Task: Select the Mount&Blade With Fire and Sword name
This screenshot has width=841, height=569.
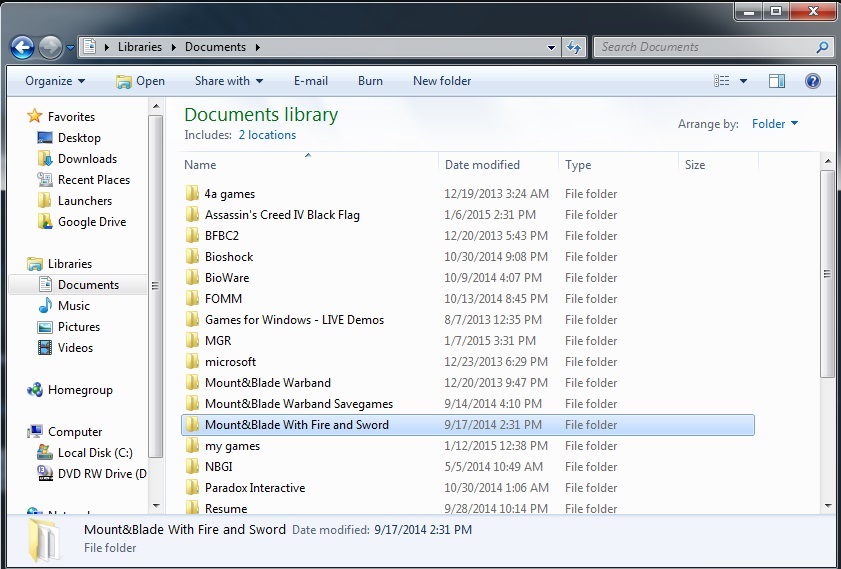Action: pos(297,425)
